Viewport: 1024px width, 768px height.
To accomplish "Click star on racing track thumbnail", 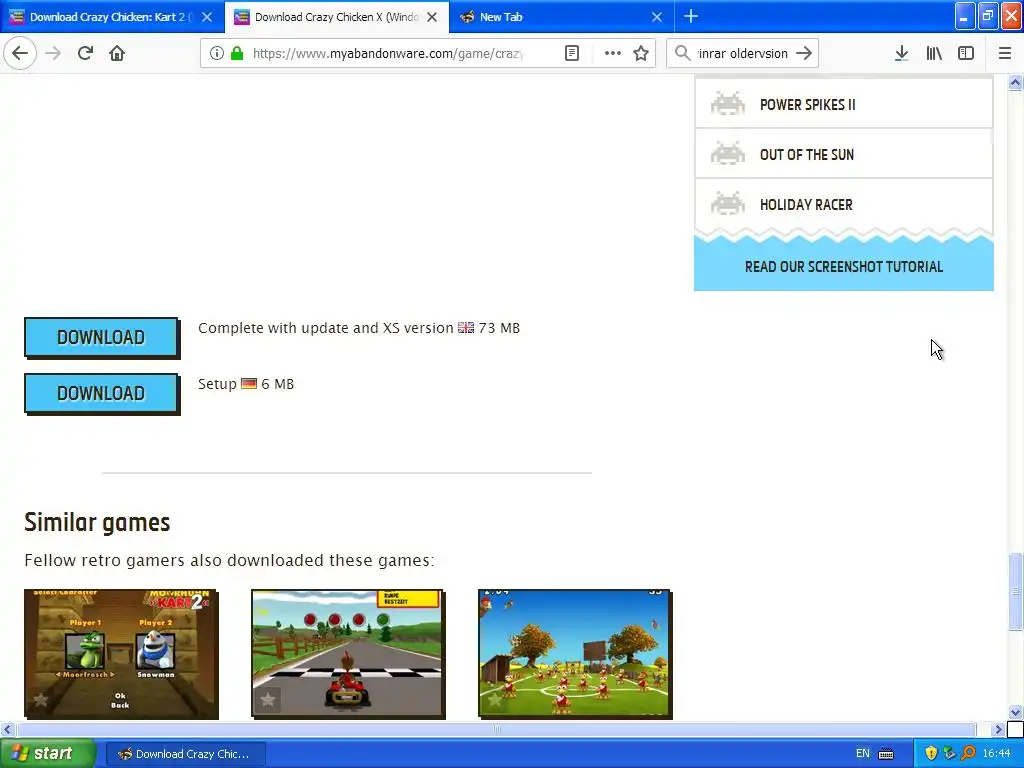I will (268, 700).
